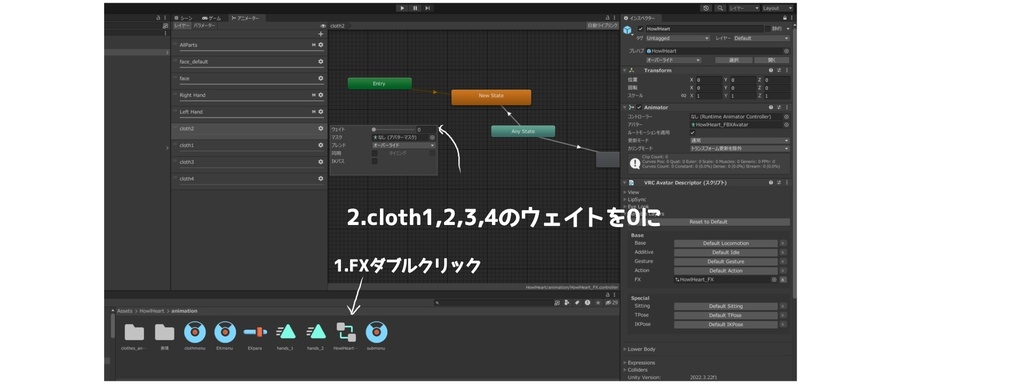Switch to the ゲーム tab

[x=211, y=18]
